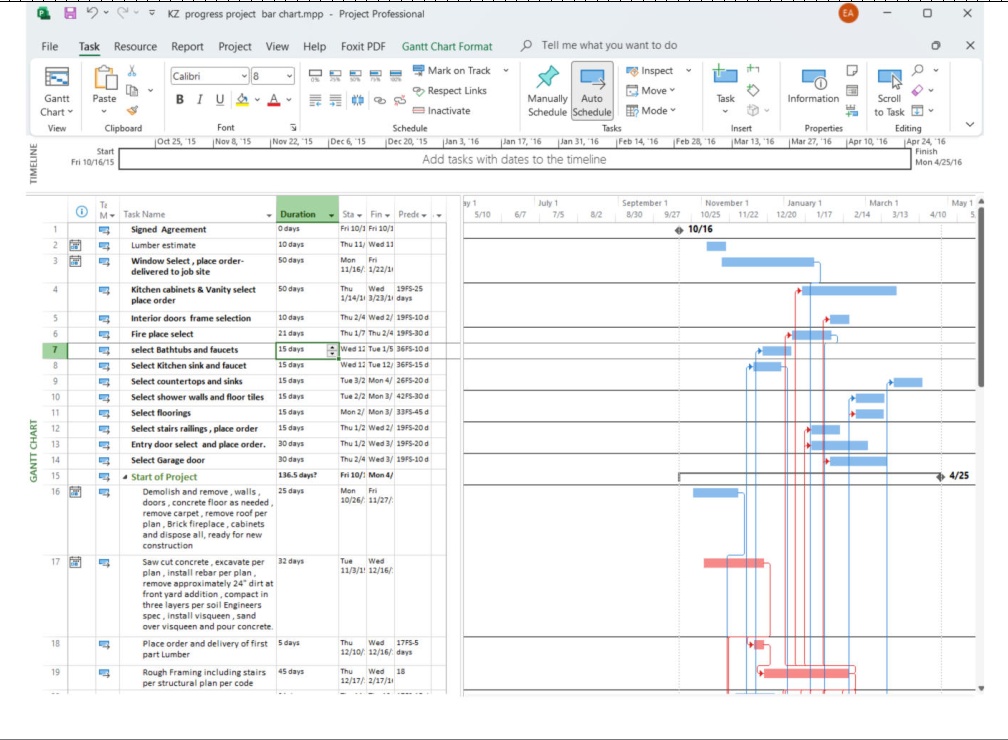This screenshot has width=1008, height=740.
Task: Click the duration spinner on row 7
Action: click(x=332, y=350)
